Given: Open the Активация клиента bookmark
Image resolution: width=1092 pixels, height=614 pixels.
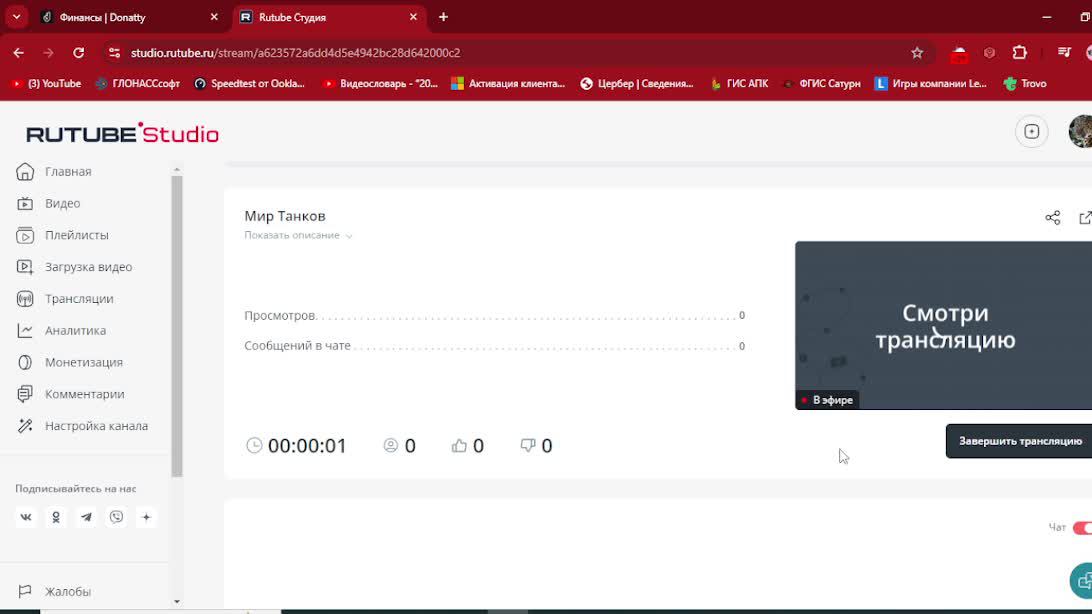Looking at the screenshot, I should coord(508,84).
